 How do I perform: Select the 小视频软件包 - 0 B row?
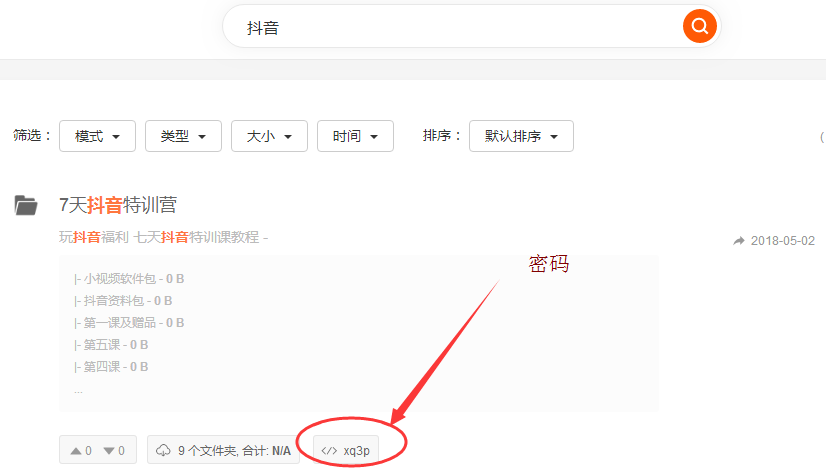pos(129,279)
